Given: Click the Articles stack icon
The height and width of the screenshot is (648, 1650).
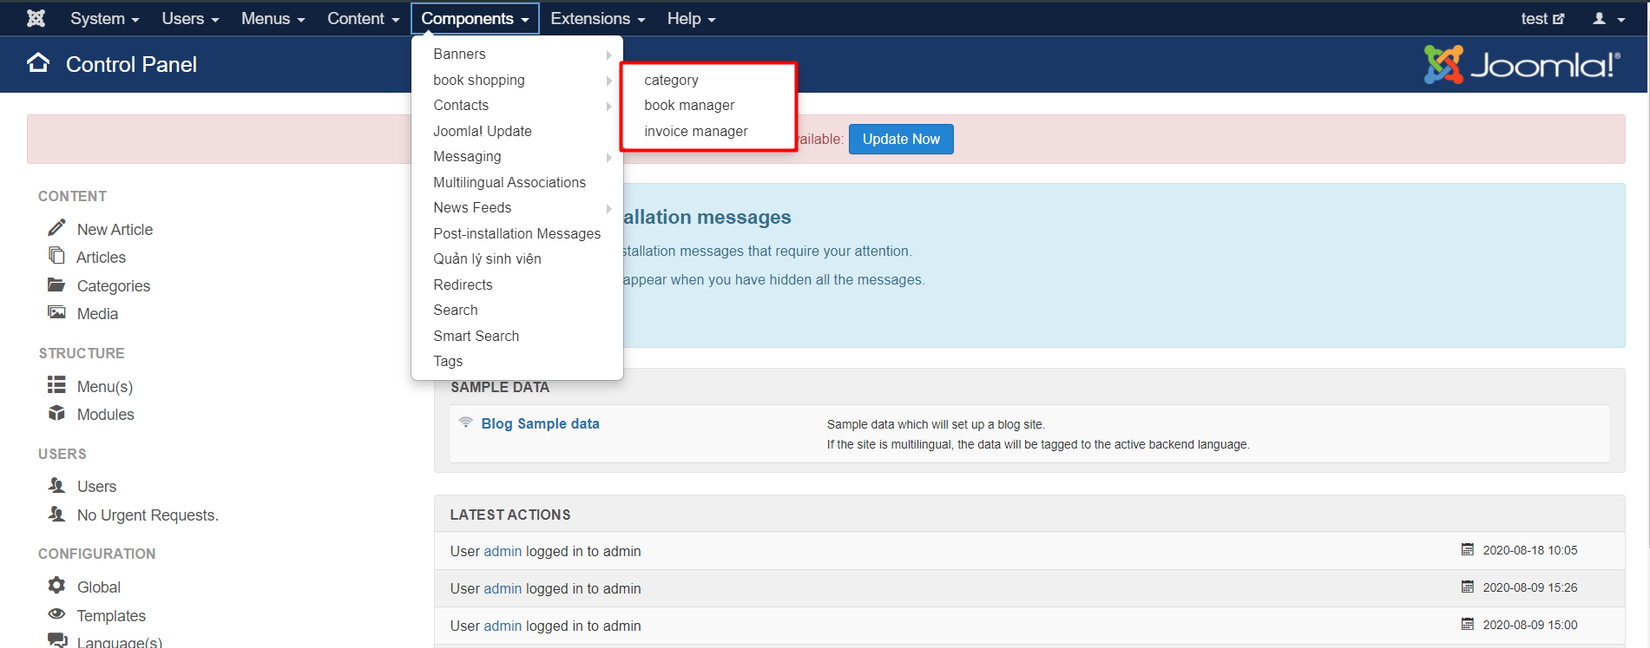Looking at the screenshot, I should point(57,256).
